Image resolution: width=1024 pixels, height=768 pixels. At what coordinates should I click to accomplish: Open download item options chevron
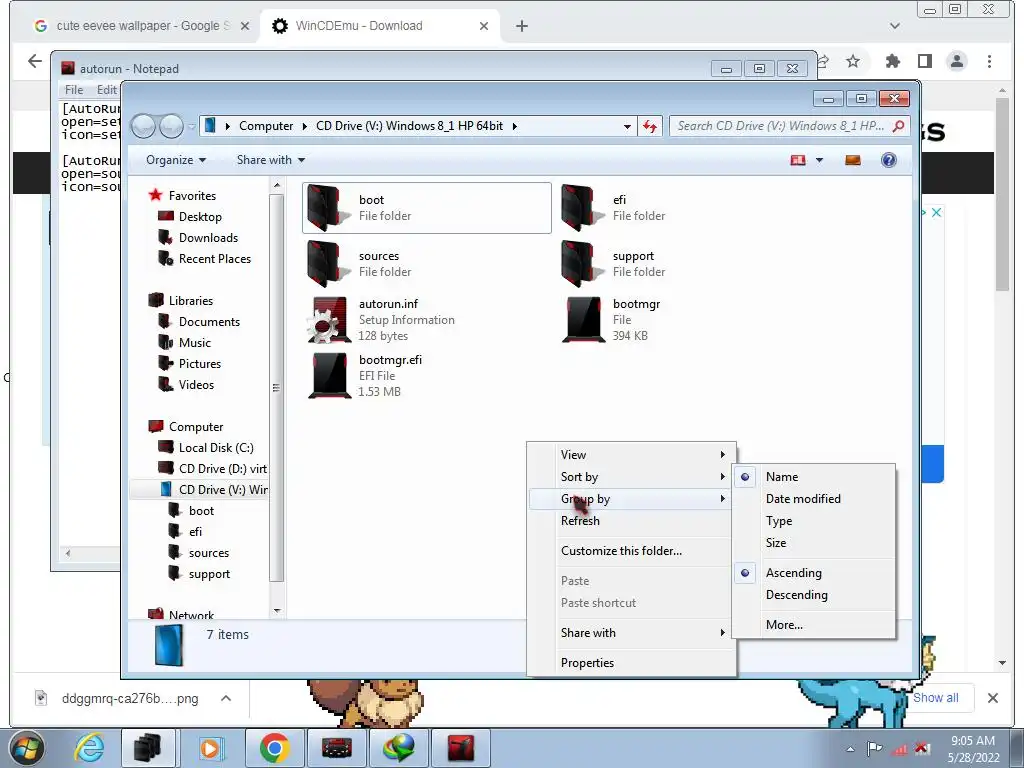coord(226,698)
